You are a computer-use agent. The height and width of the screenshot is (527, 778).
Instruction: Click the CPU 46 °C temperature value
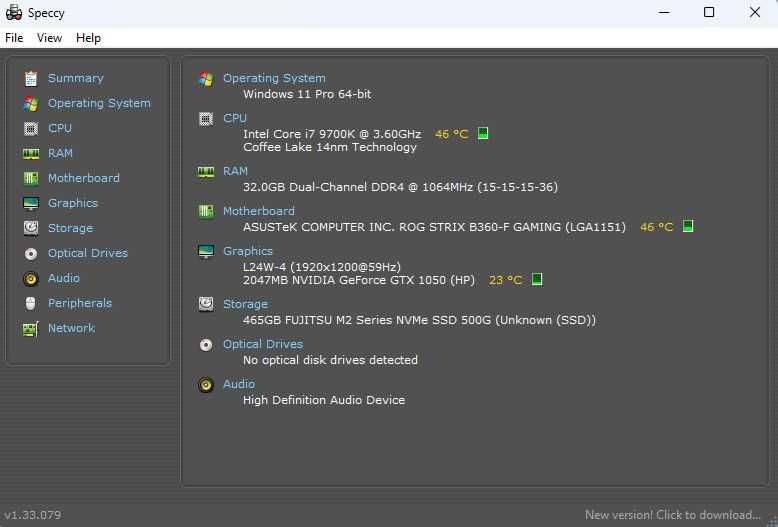[x=451, y=134]
